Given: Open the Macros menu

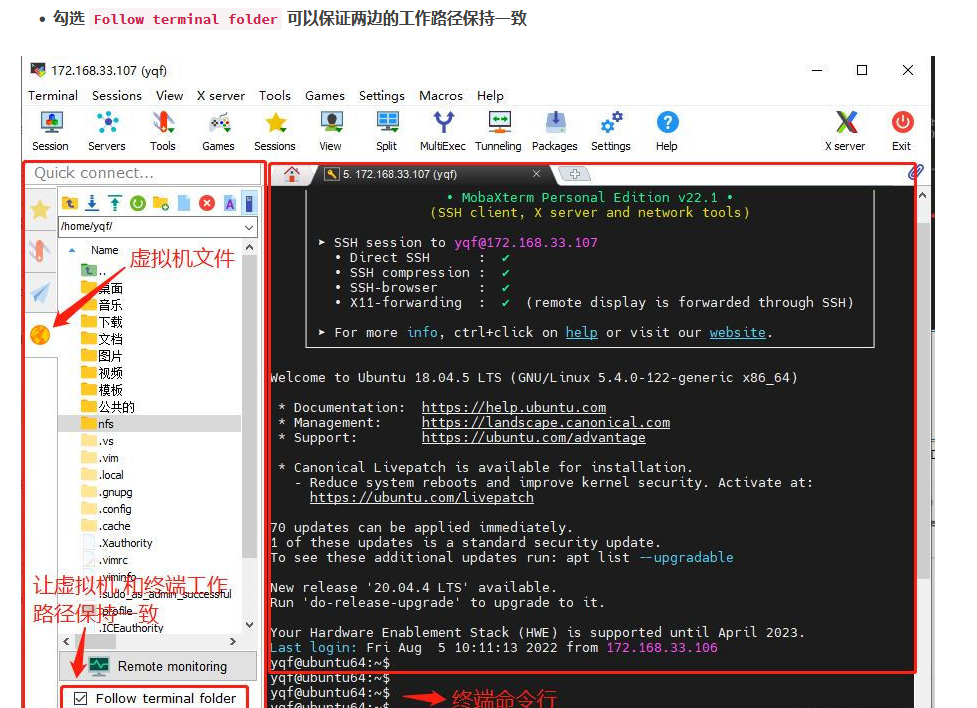Looking at the screenshot, I should 441,95.
